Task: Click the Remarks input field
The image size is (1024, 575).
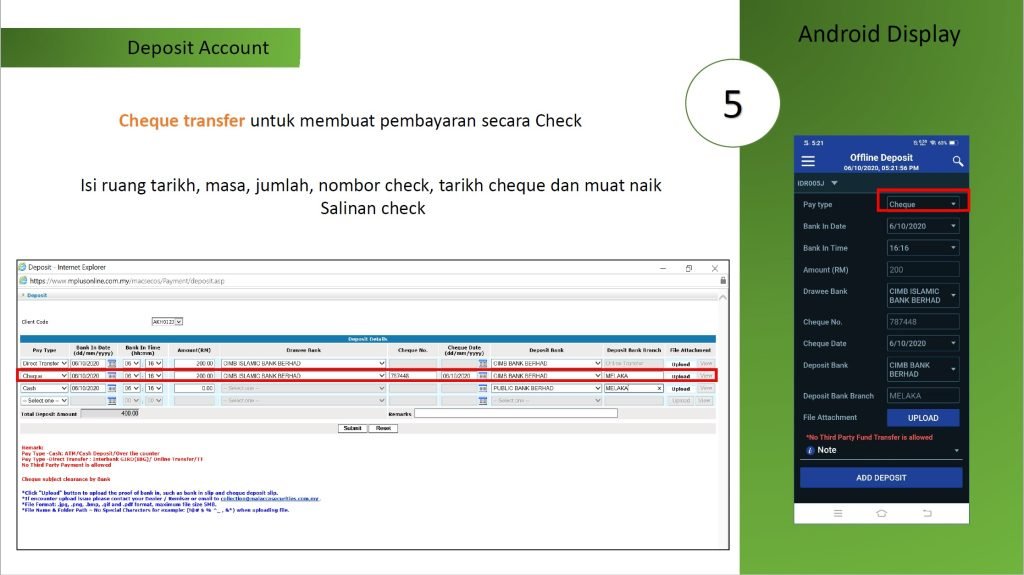Action: (x=516, y=413)
